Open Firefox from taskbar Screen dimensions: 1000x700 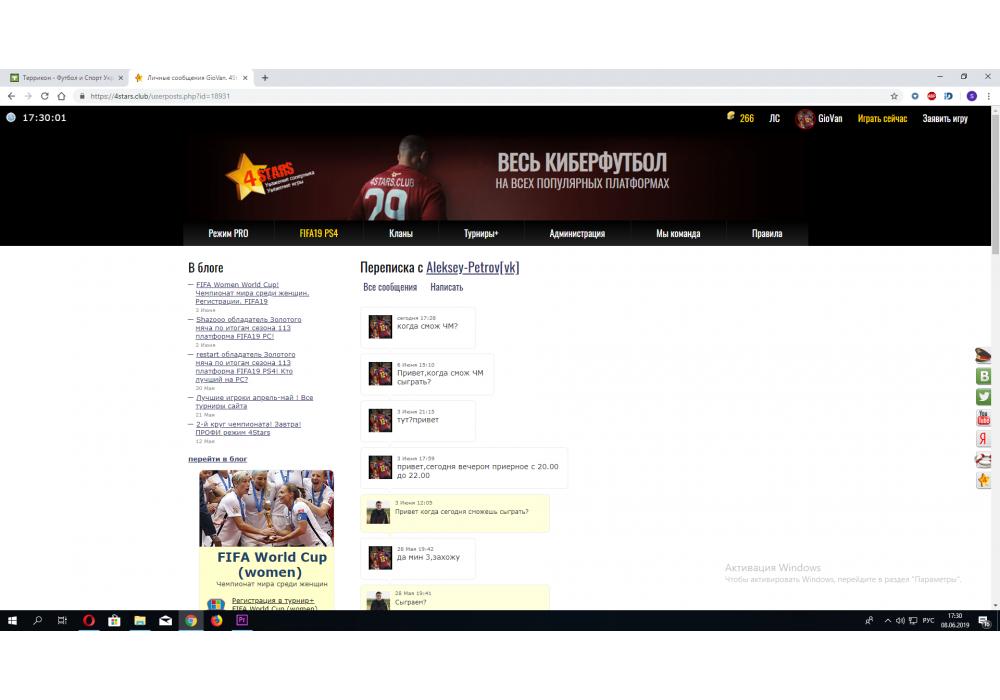coord(216,620)
